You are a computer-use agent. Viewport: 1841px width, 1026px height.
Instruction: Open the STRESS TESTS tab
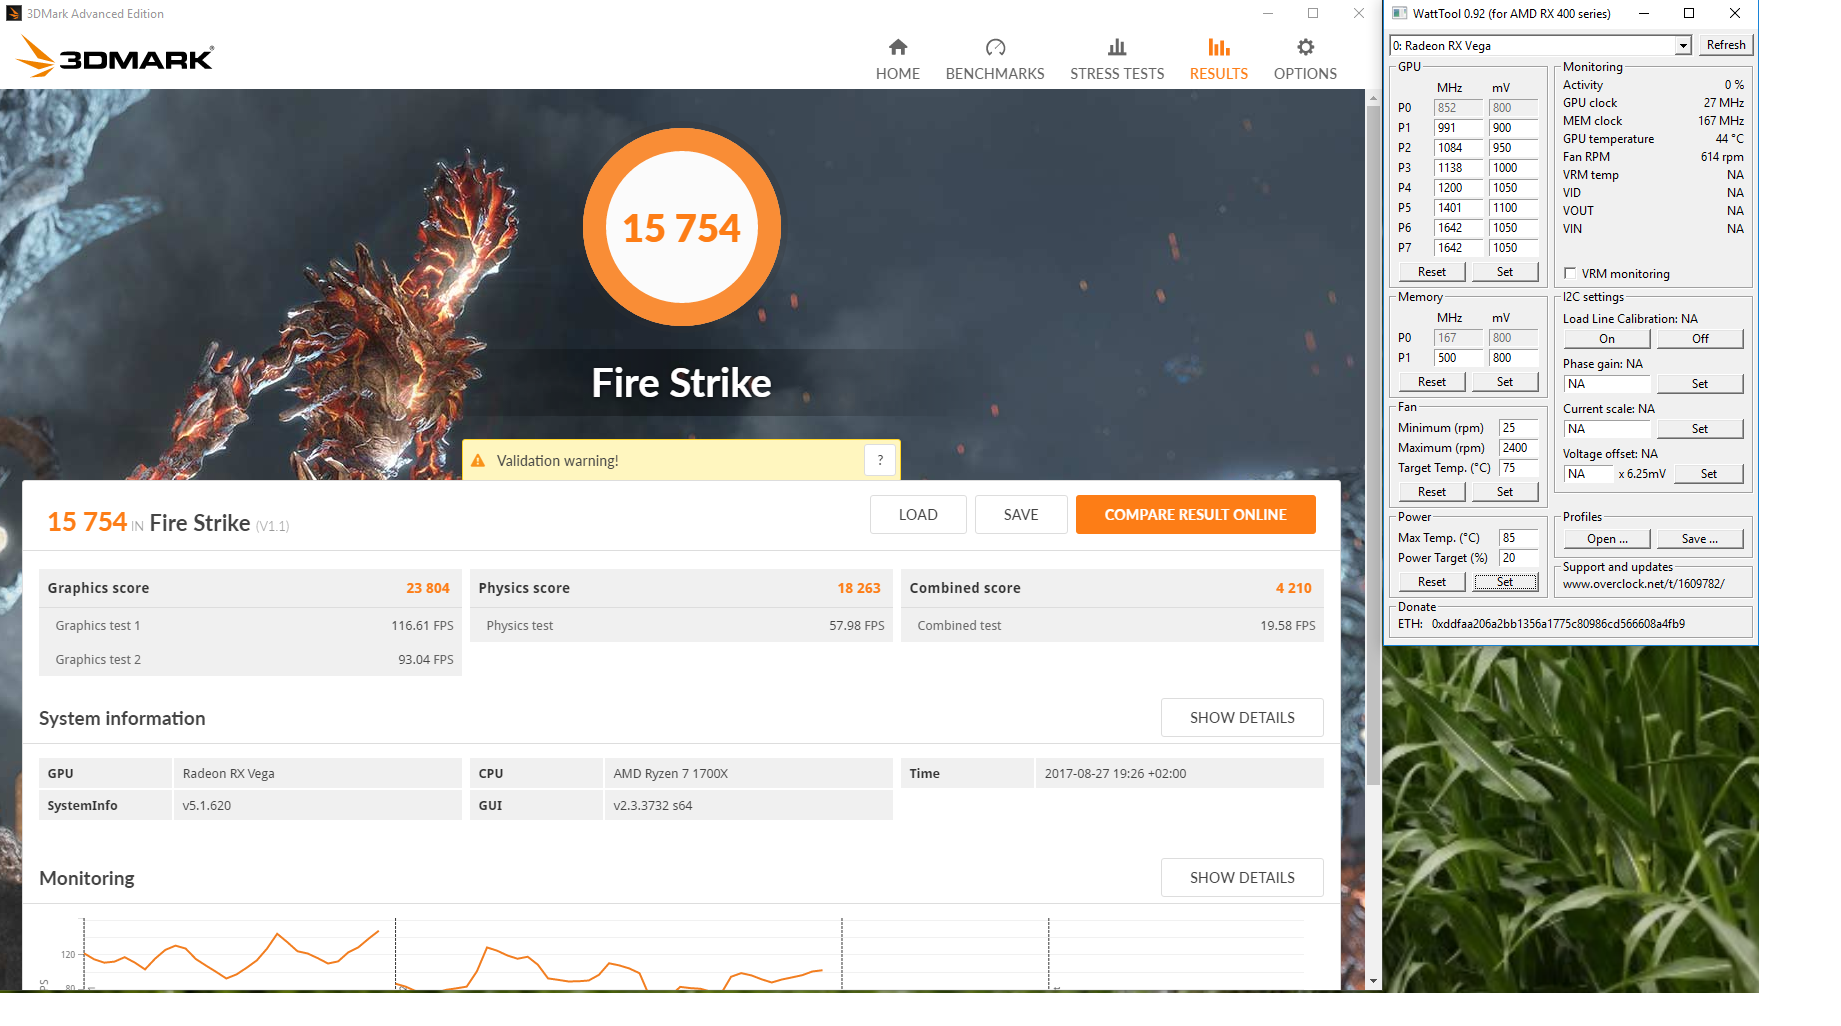1117,60
